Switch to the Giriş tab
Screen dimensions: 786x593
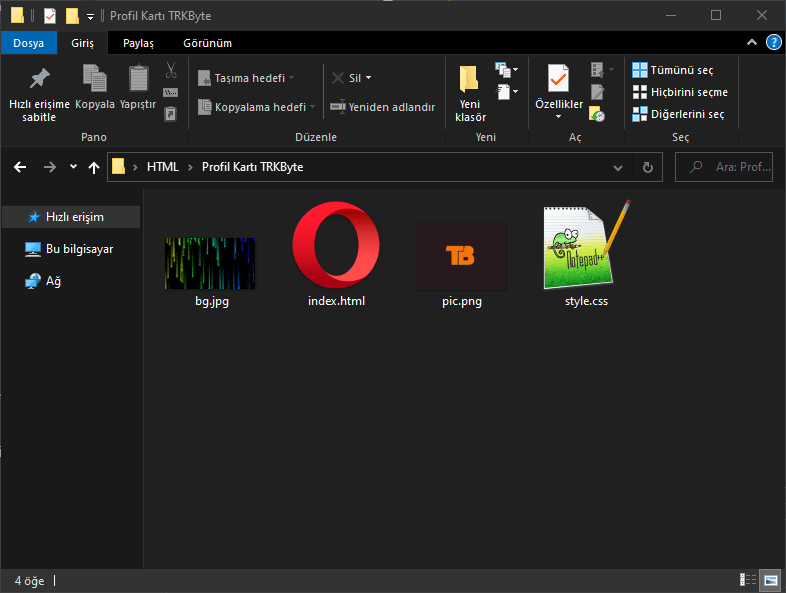tap(82, 43)
